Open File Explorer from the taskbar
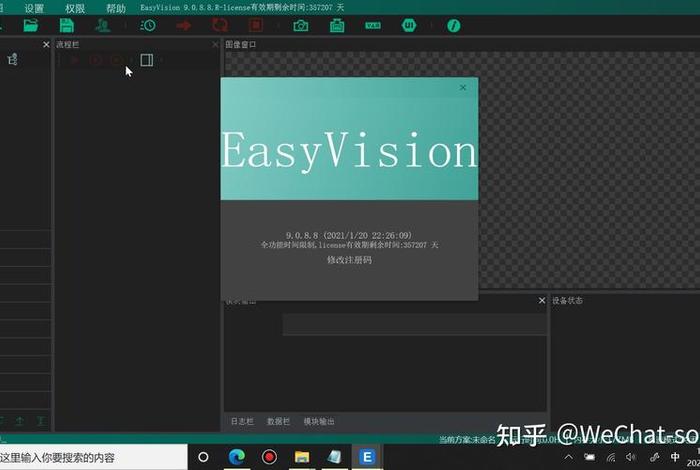 [302, 457]
